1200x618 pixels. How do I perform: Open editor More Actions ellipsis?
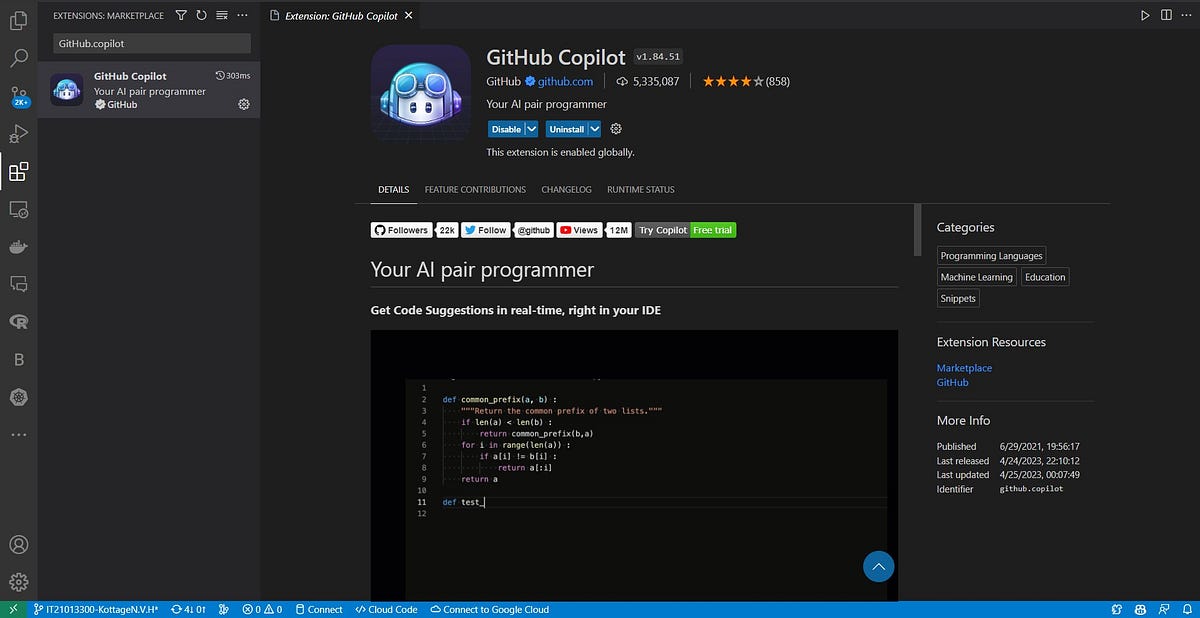1187,15
